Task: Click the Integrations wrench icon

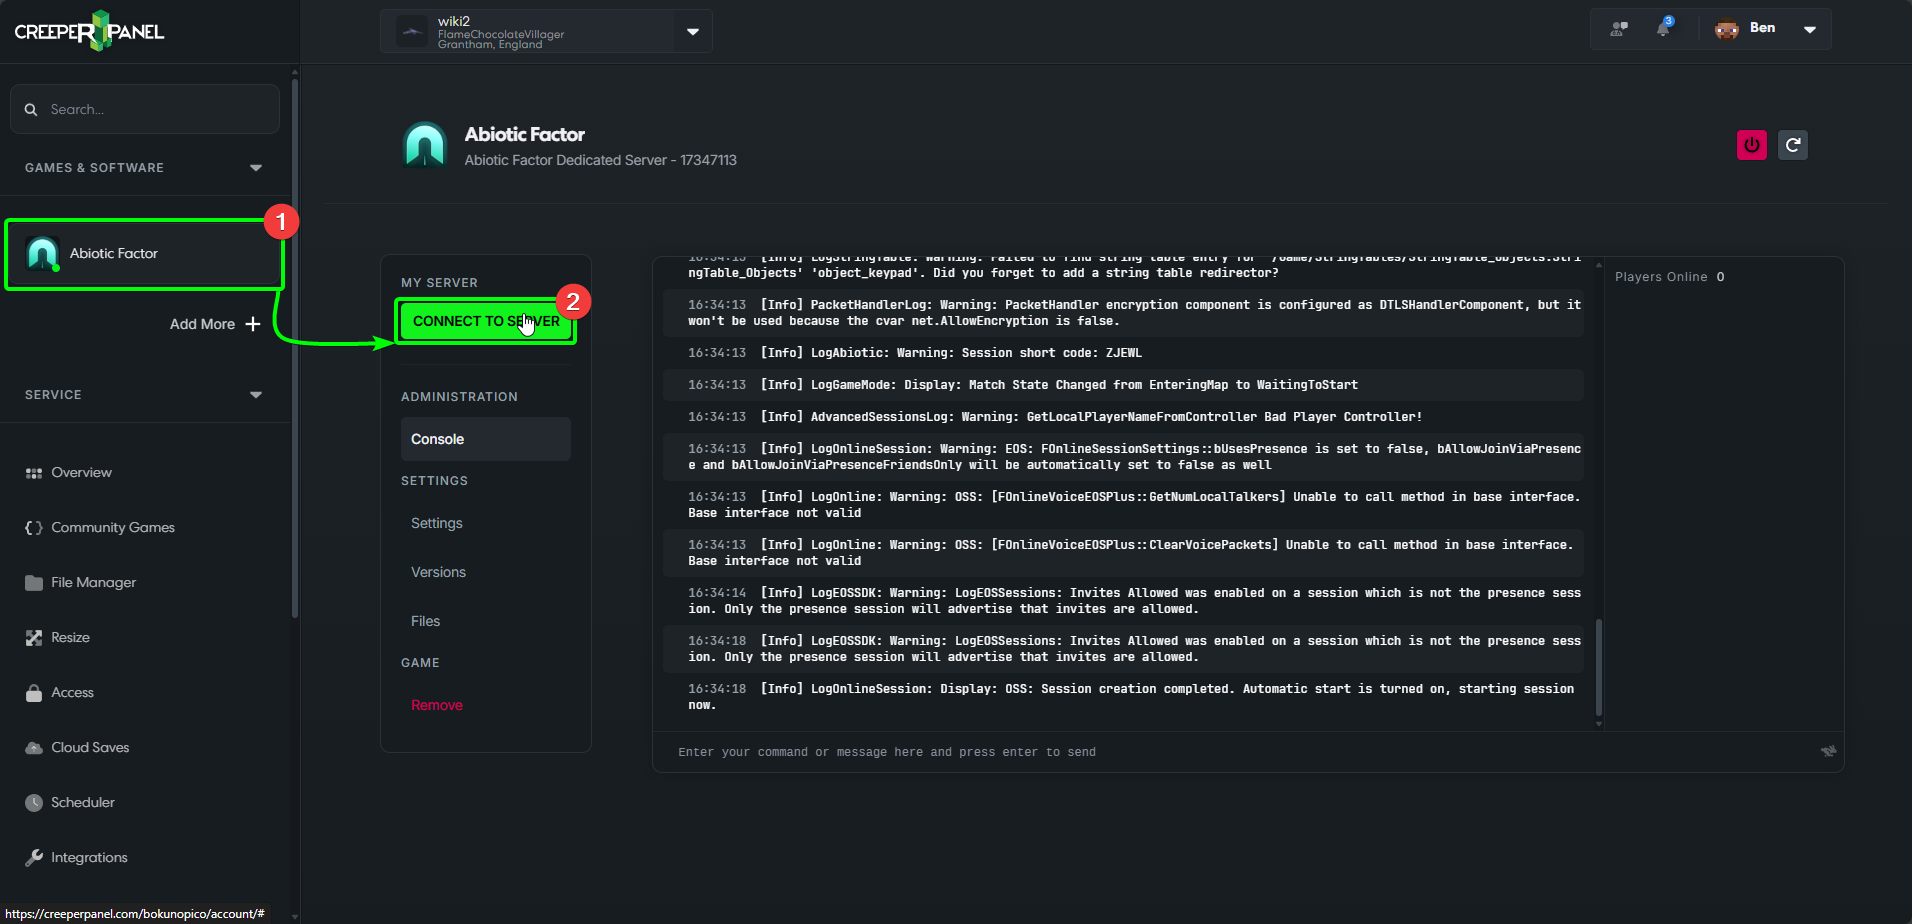Action: (x=34, y=858)
